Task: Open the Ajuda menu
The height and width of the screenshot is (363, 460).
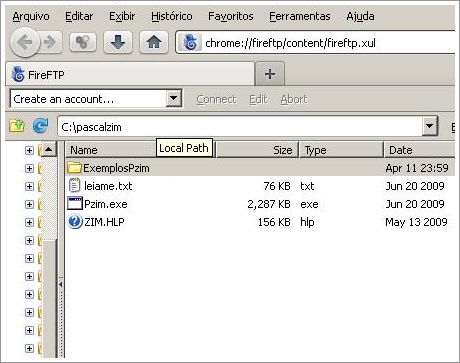Action: [x=360, y=16]
